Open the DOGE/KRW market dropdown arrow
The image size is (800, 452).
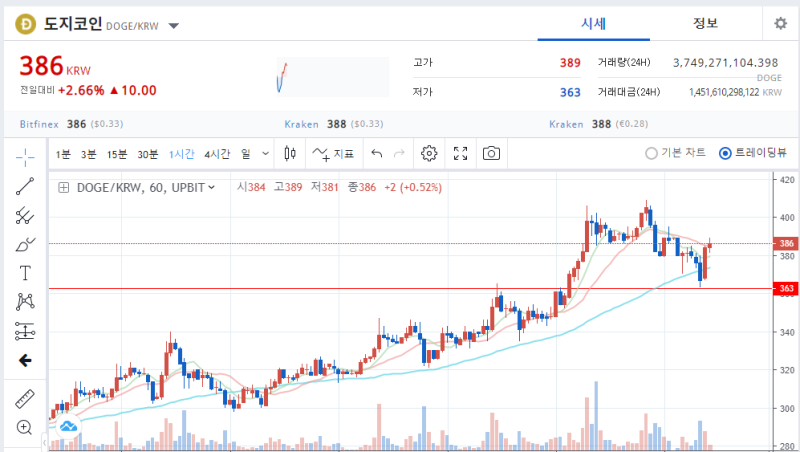pyautogui.click(x=173, y=26)
